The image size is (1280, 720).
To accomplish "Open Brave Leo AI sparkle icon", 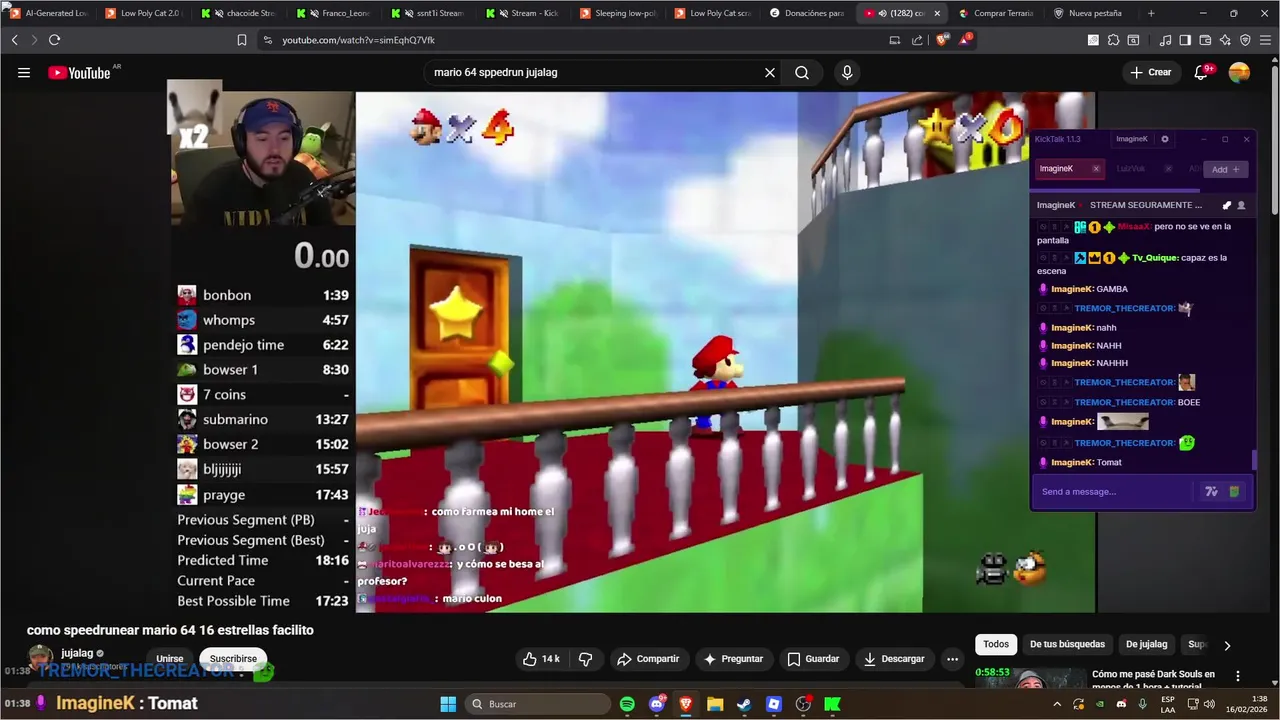I will coord(1225,40).
